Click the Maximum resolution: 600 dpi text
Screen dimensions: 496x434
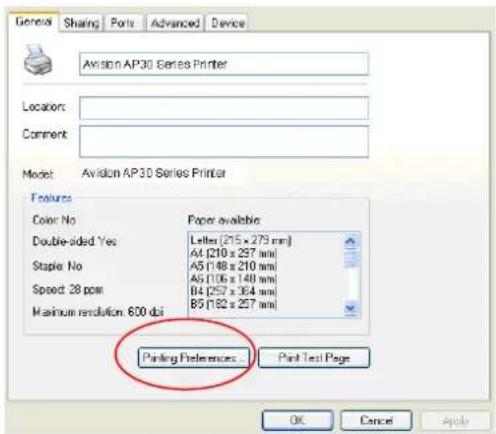coord(98,312)
